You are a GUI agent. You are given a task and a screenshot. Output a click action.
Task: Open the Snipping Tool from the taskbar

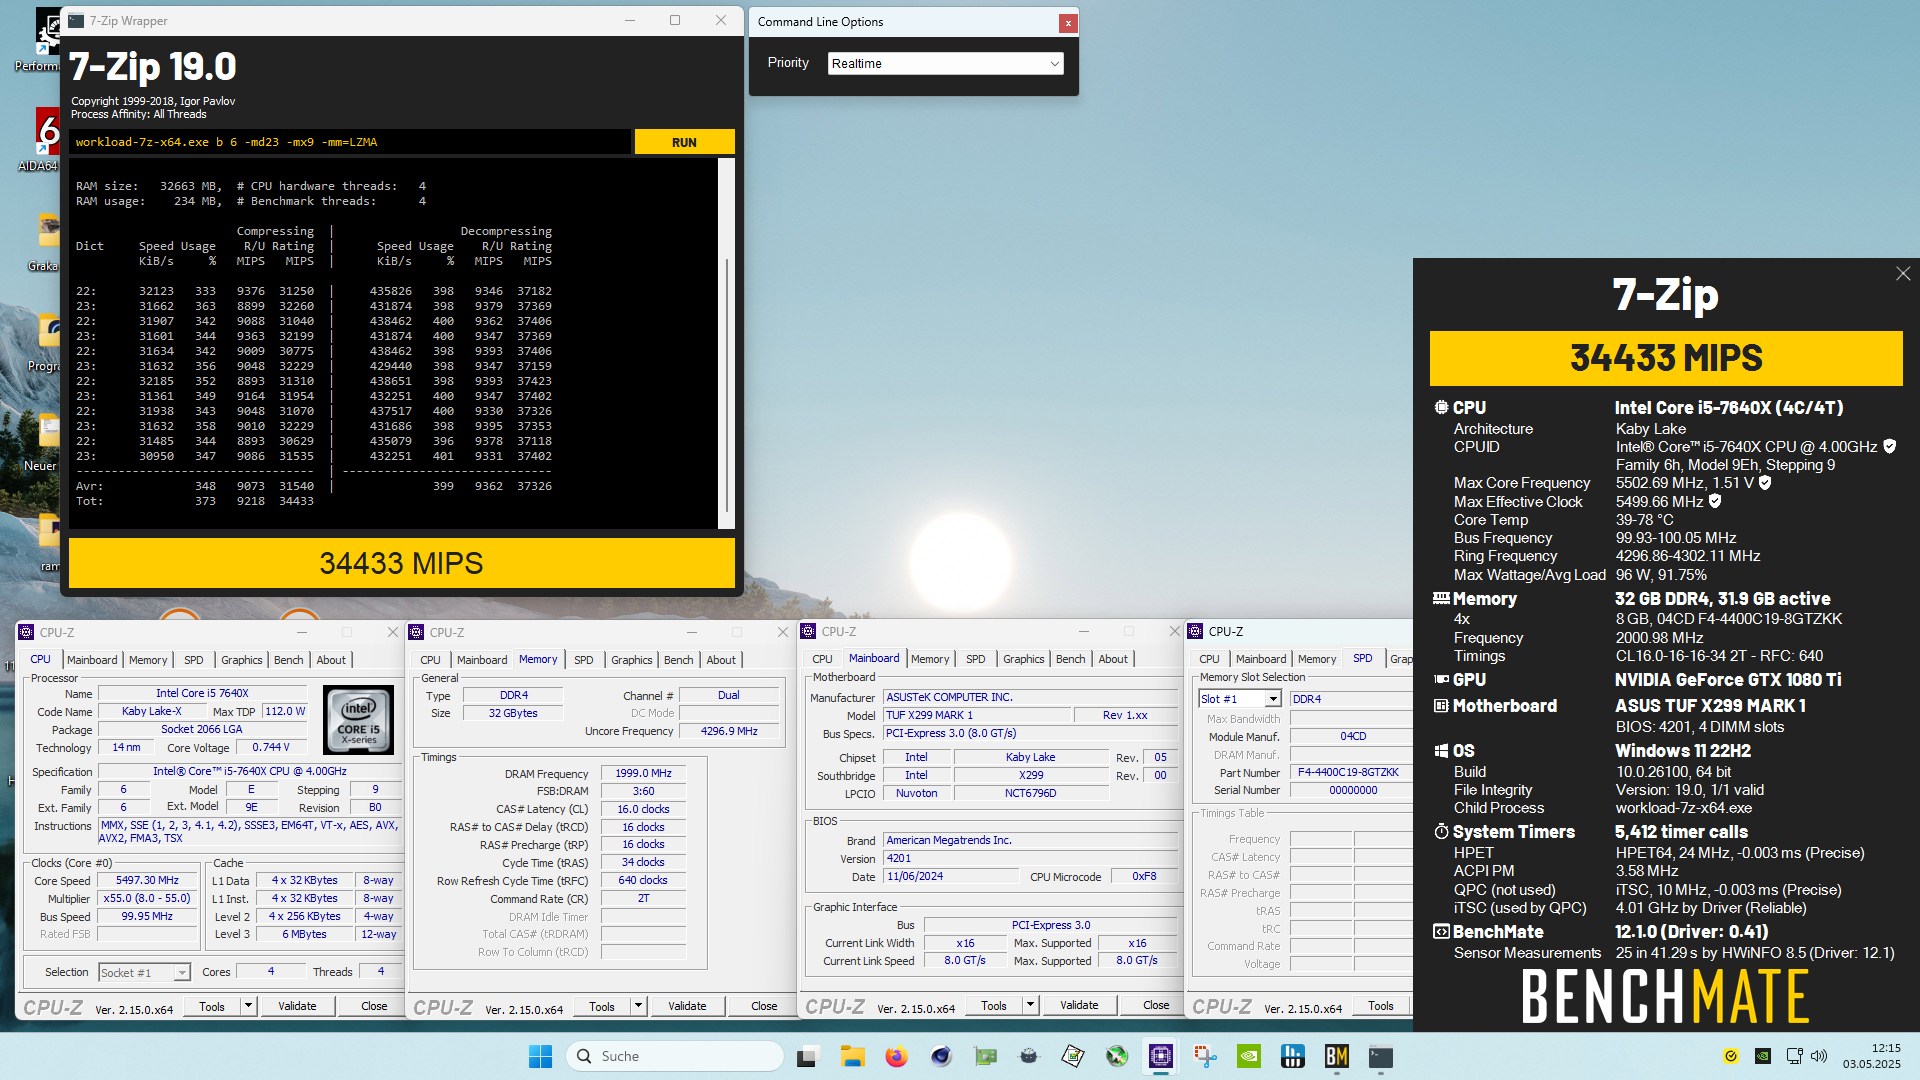click(1205, 1056)
